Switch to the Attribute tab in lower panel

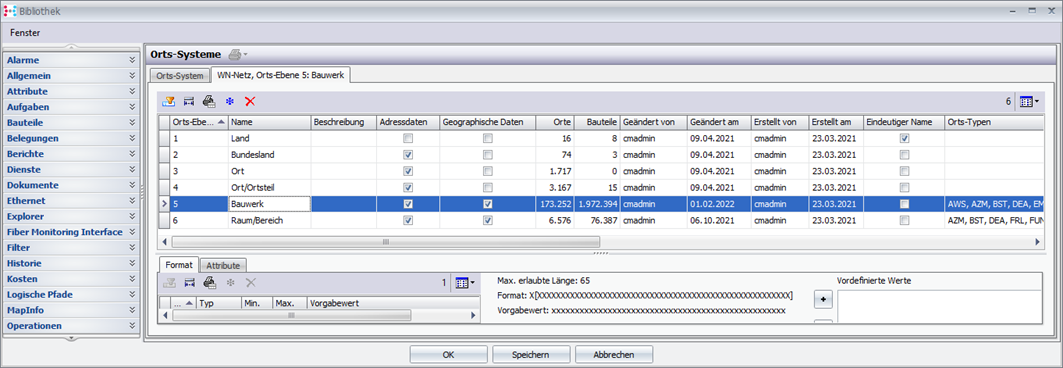(x=224, y=266)
